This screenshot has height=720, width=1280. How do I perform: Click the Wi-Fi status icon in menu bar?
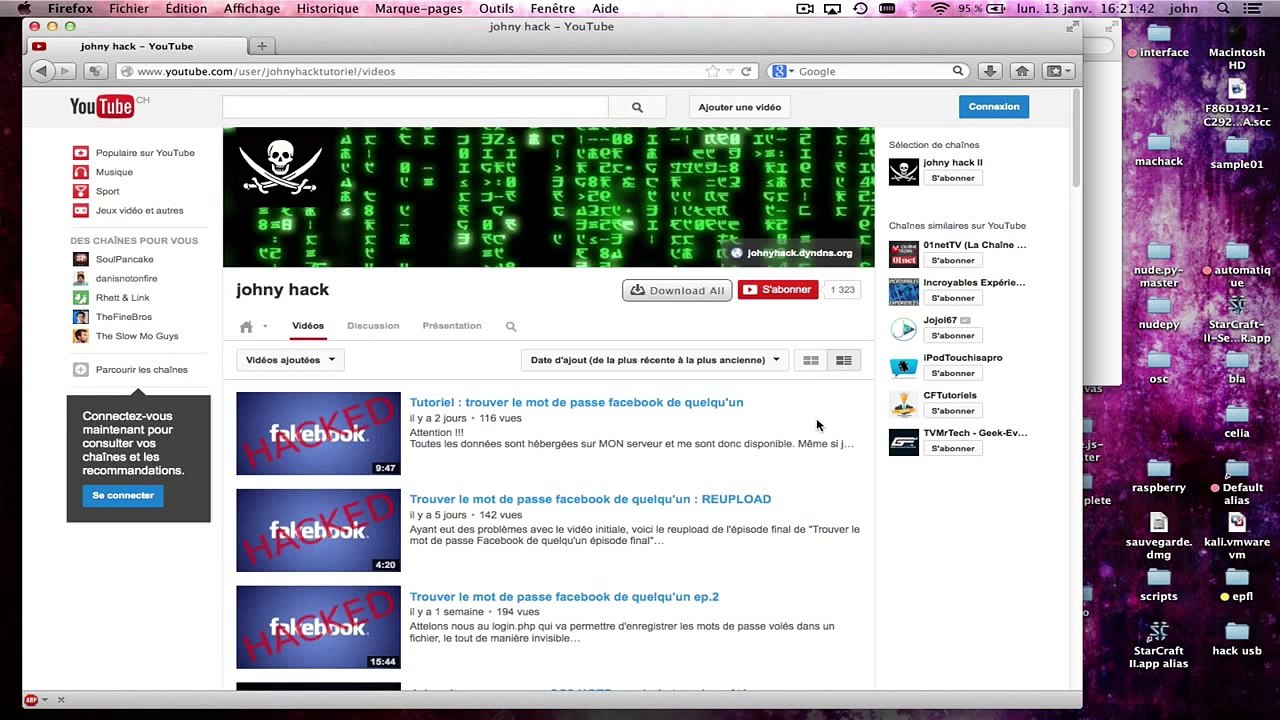click(x=940, y=8)
